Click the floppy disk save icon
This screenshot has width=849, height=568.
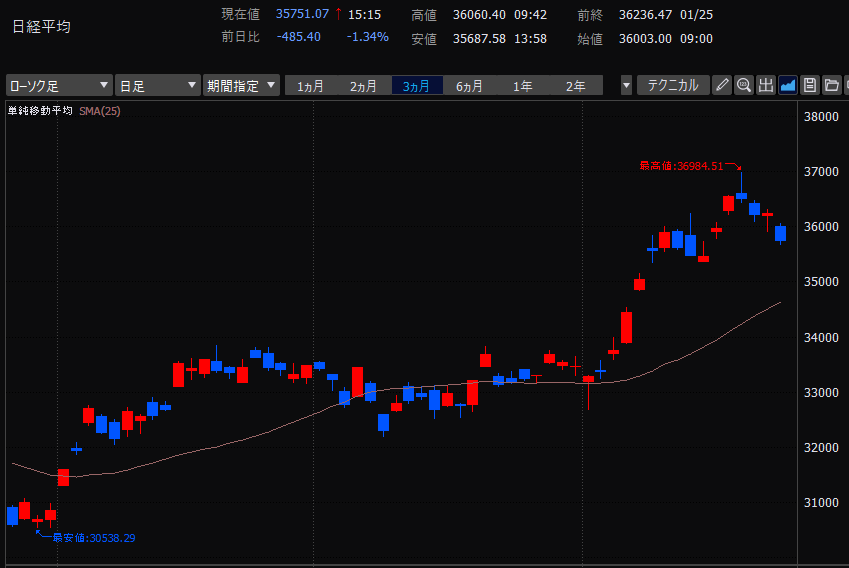click(810, 85)
